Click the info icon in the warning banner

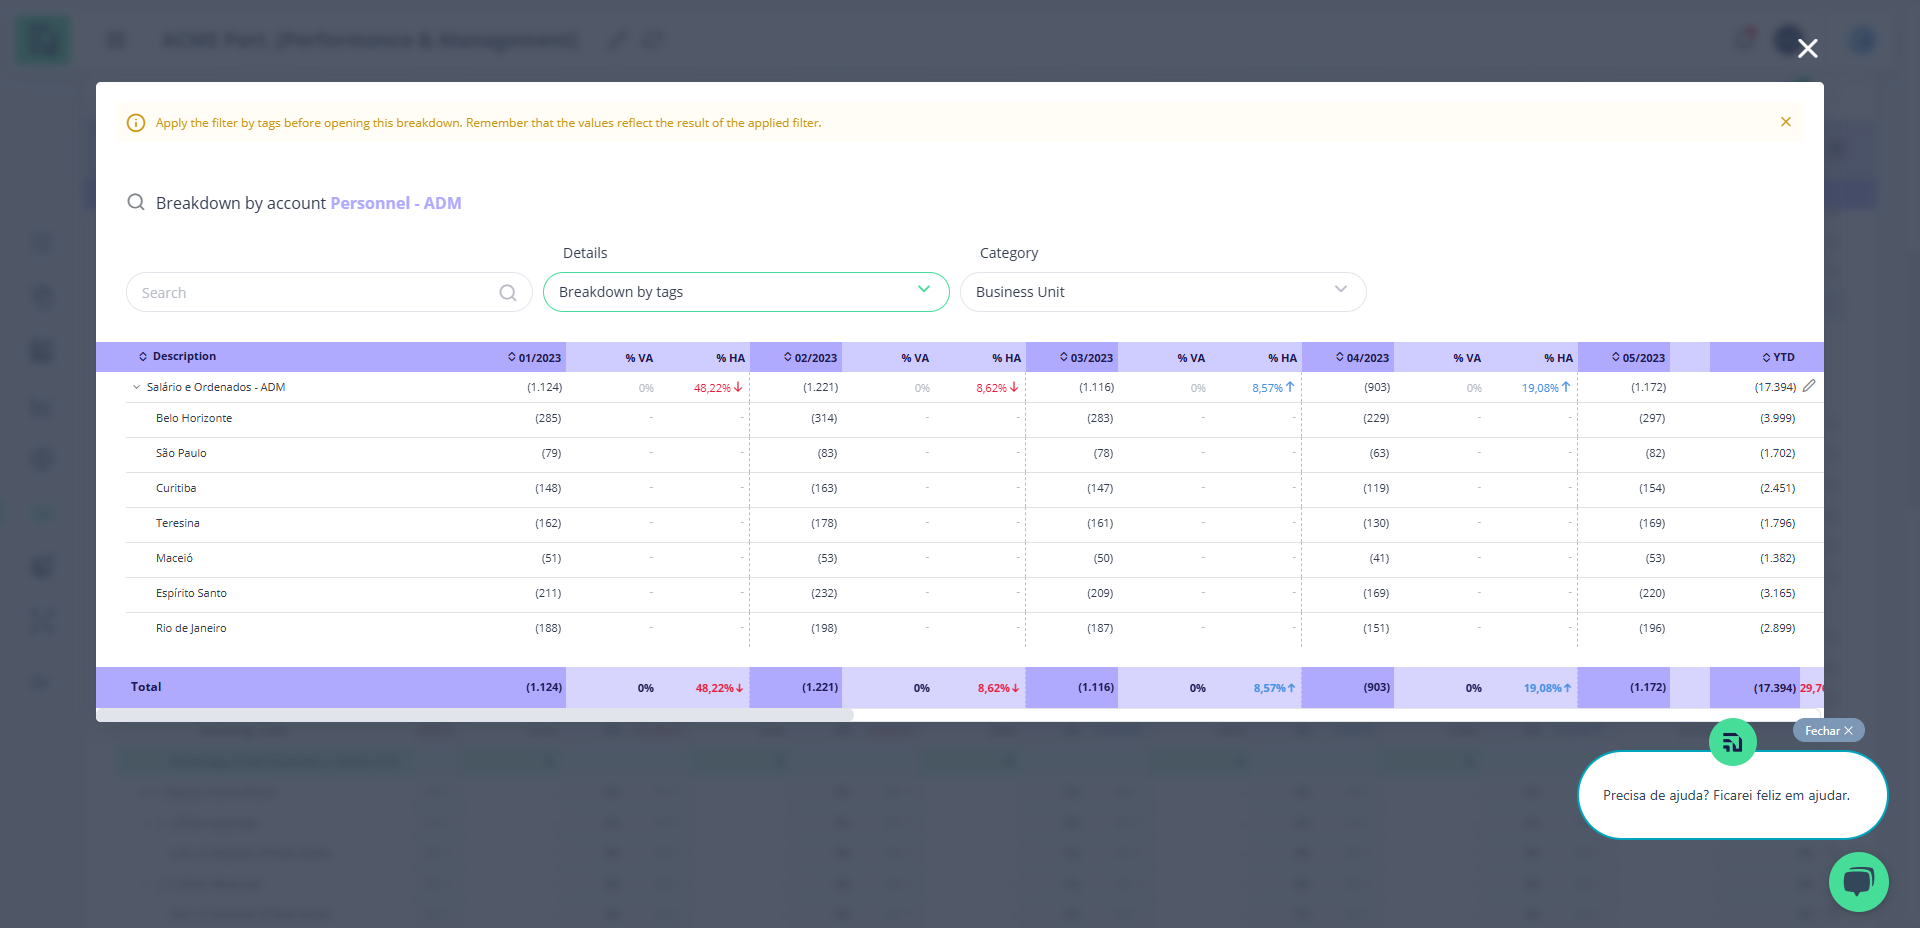pos(136,123)
